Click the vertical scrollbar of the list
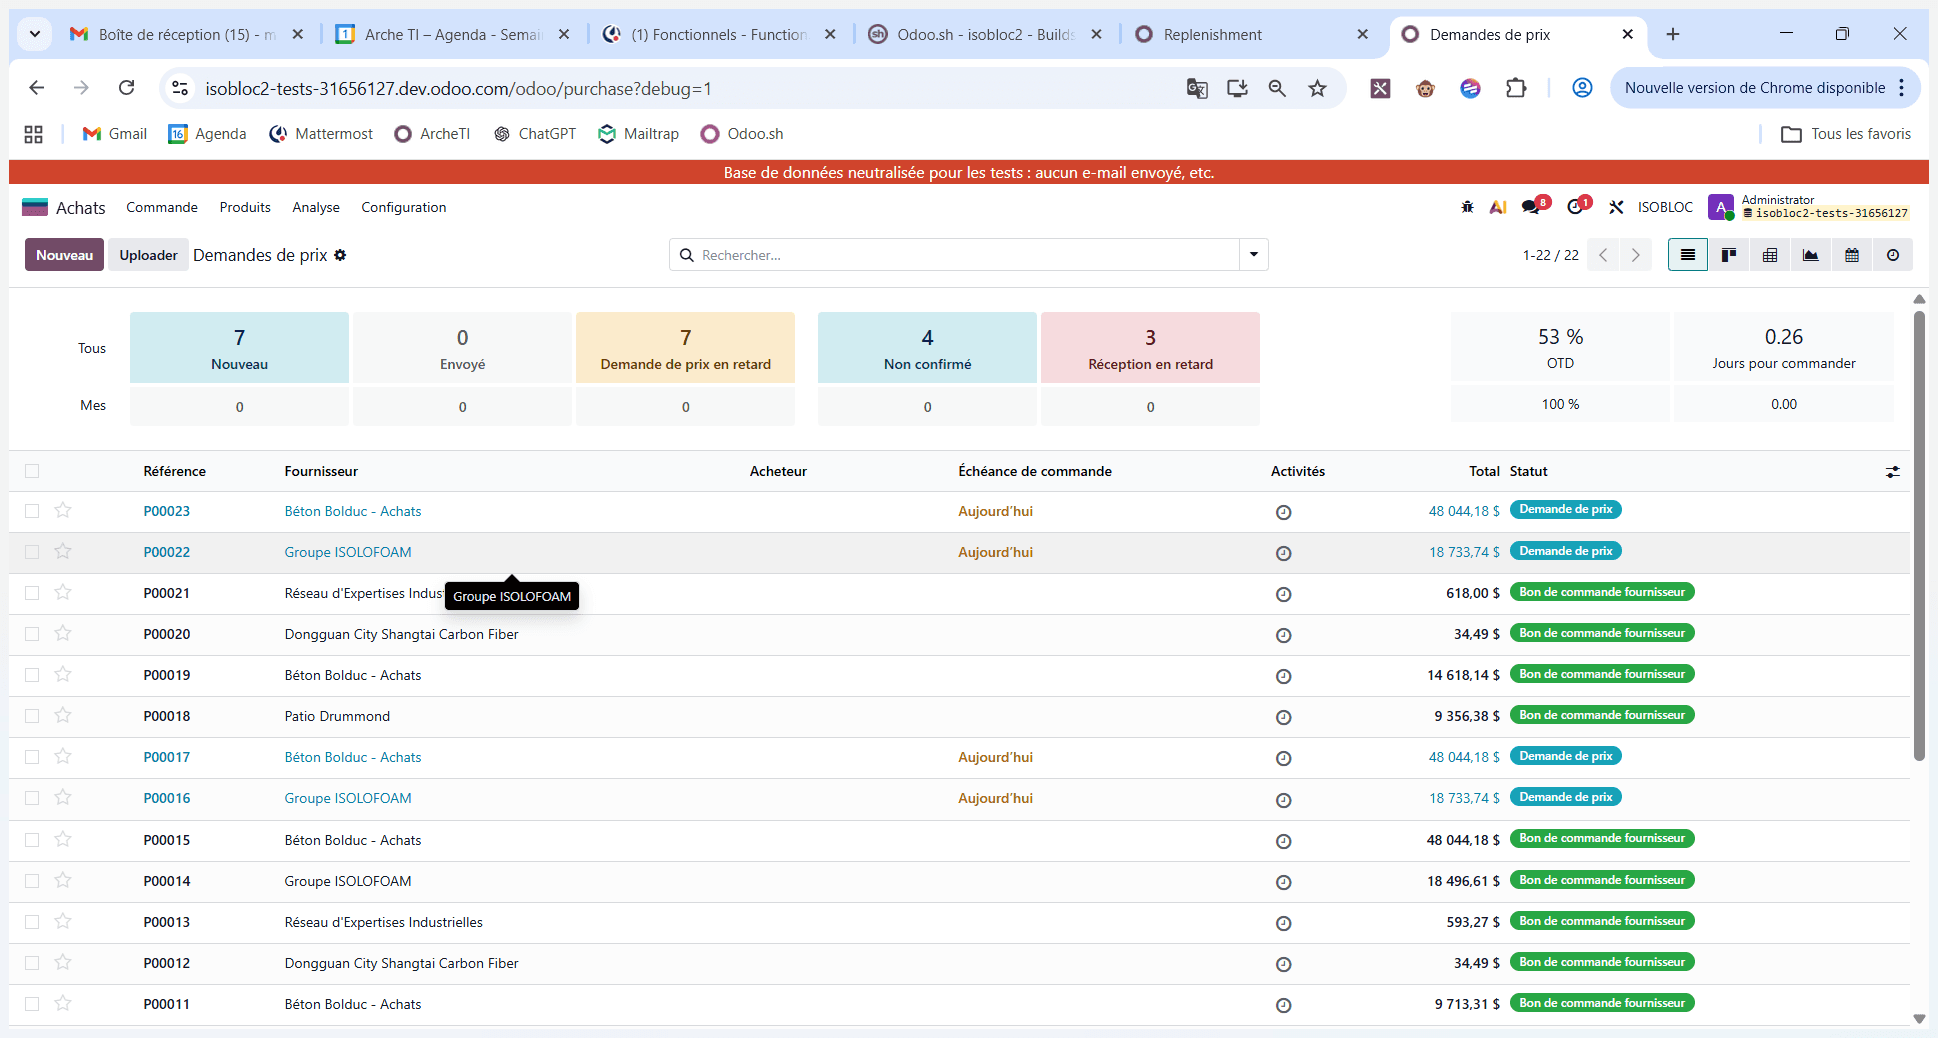The image size is (1938, 1038). [1919, 535]
